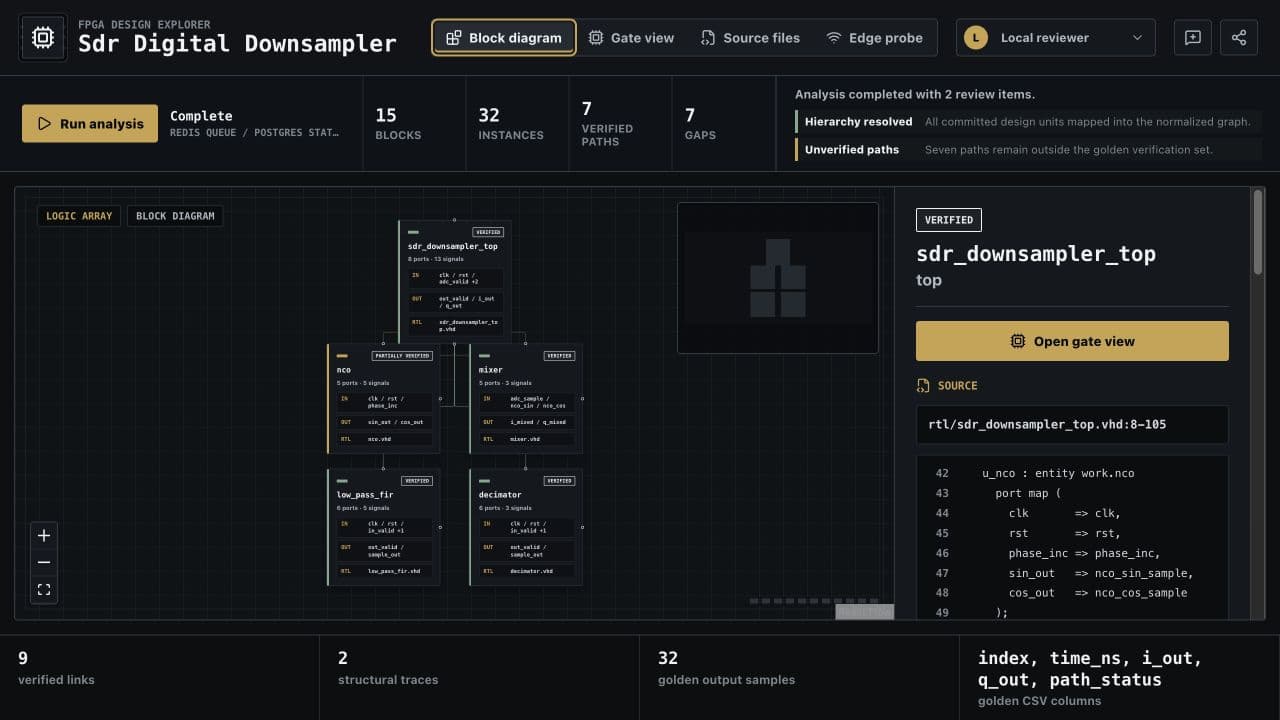This screenshot has height=720, width=1280.
Task: Click the Hierarchy resolved review item
Action: [x=1027, y=122]
